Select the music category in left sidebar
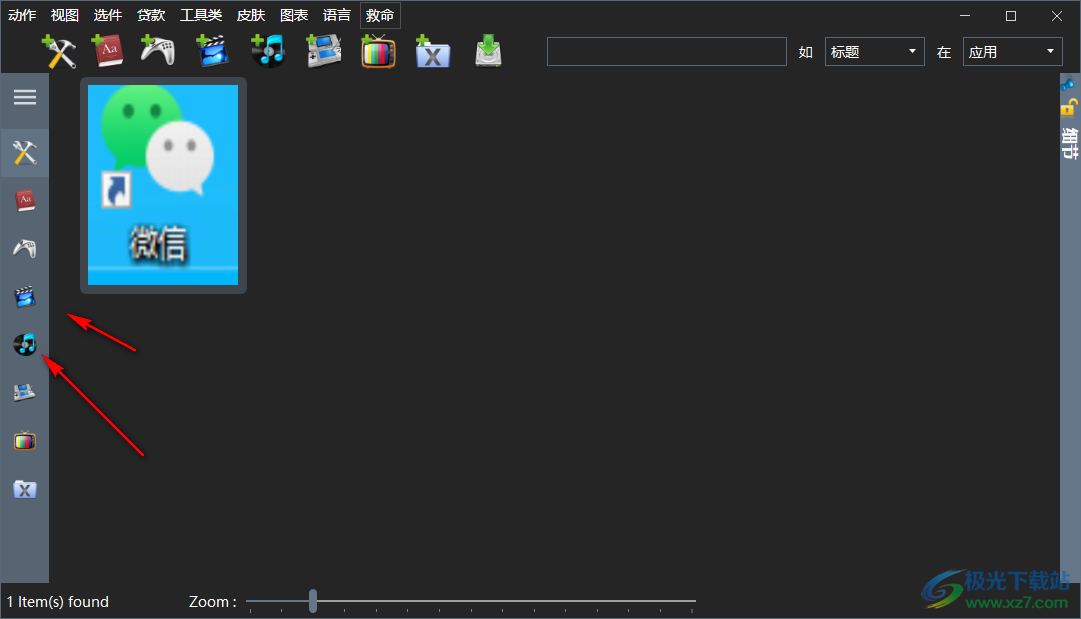This screenshot has height=619, width=1081. click(25, 345)
